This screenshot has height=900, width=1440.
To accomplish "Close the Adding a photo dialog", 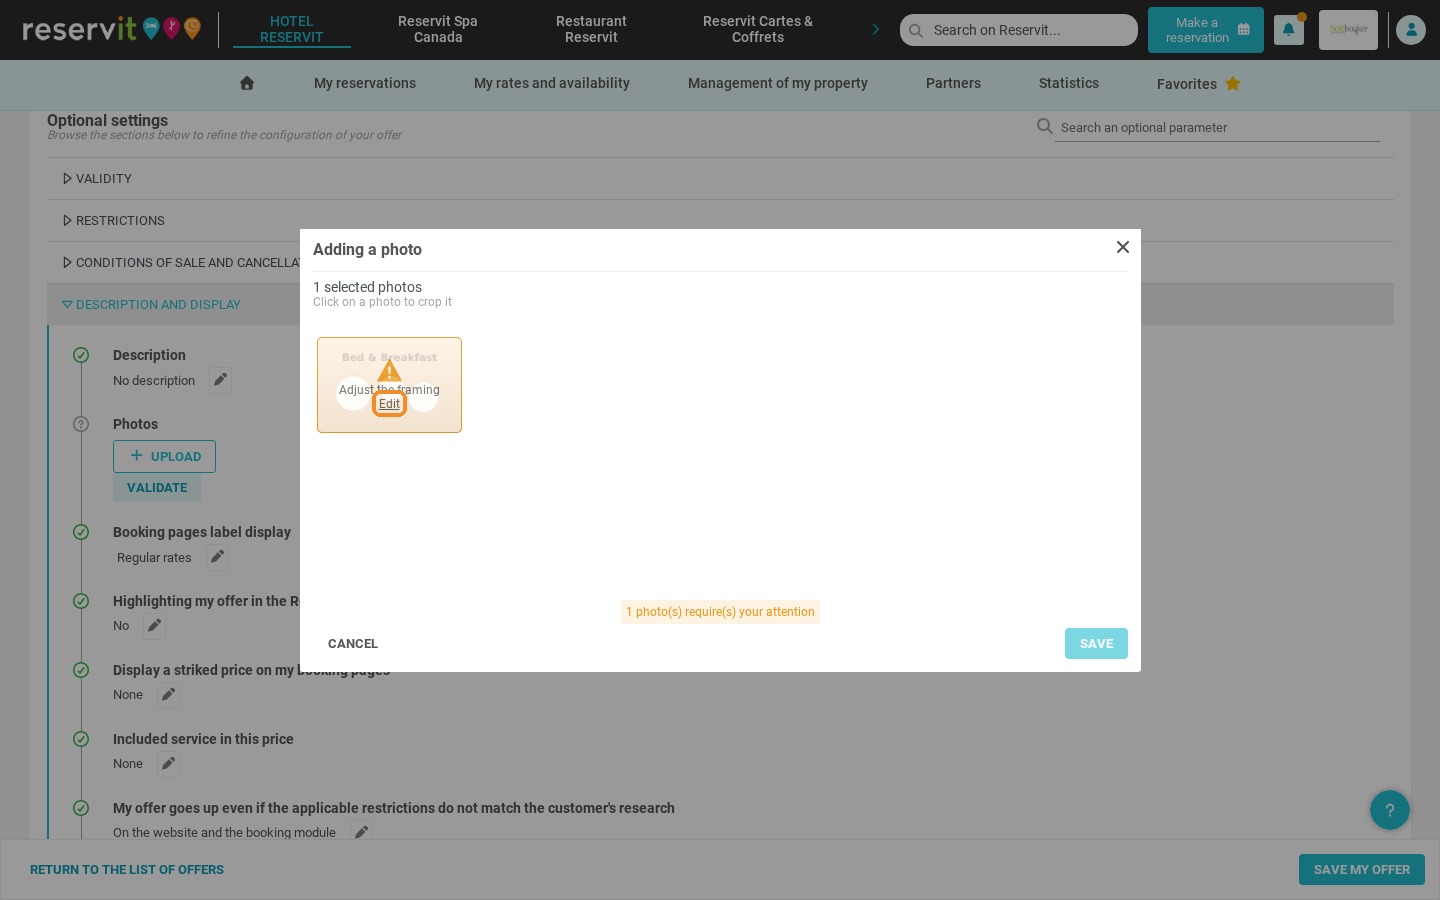I will coord(1123,247).
